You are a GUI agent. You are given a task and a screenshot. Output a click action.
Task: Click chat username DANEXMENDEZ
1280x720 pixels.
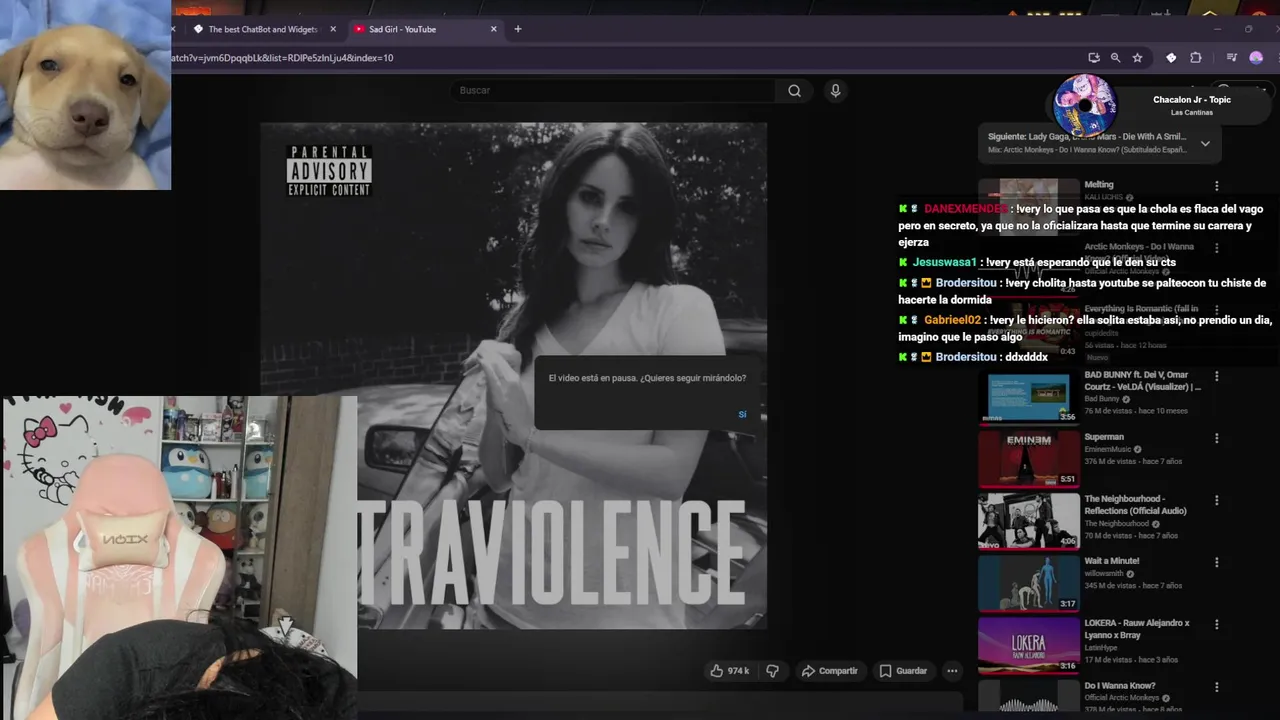coord(966,209)
